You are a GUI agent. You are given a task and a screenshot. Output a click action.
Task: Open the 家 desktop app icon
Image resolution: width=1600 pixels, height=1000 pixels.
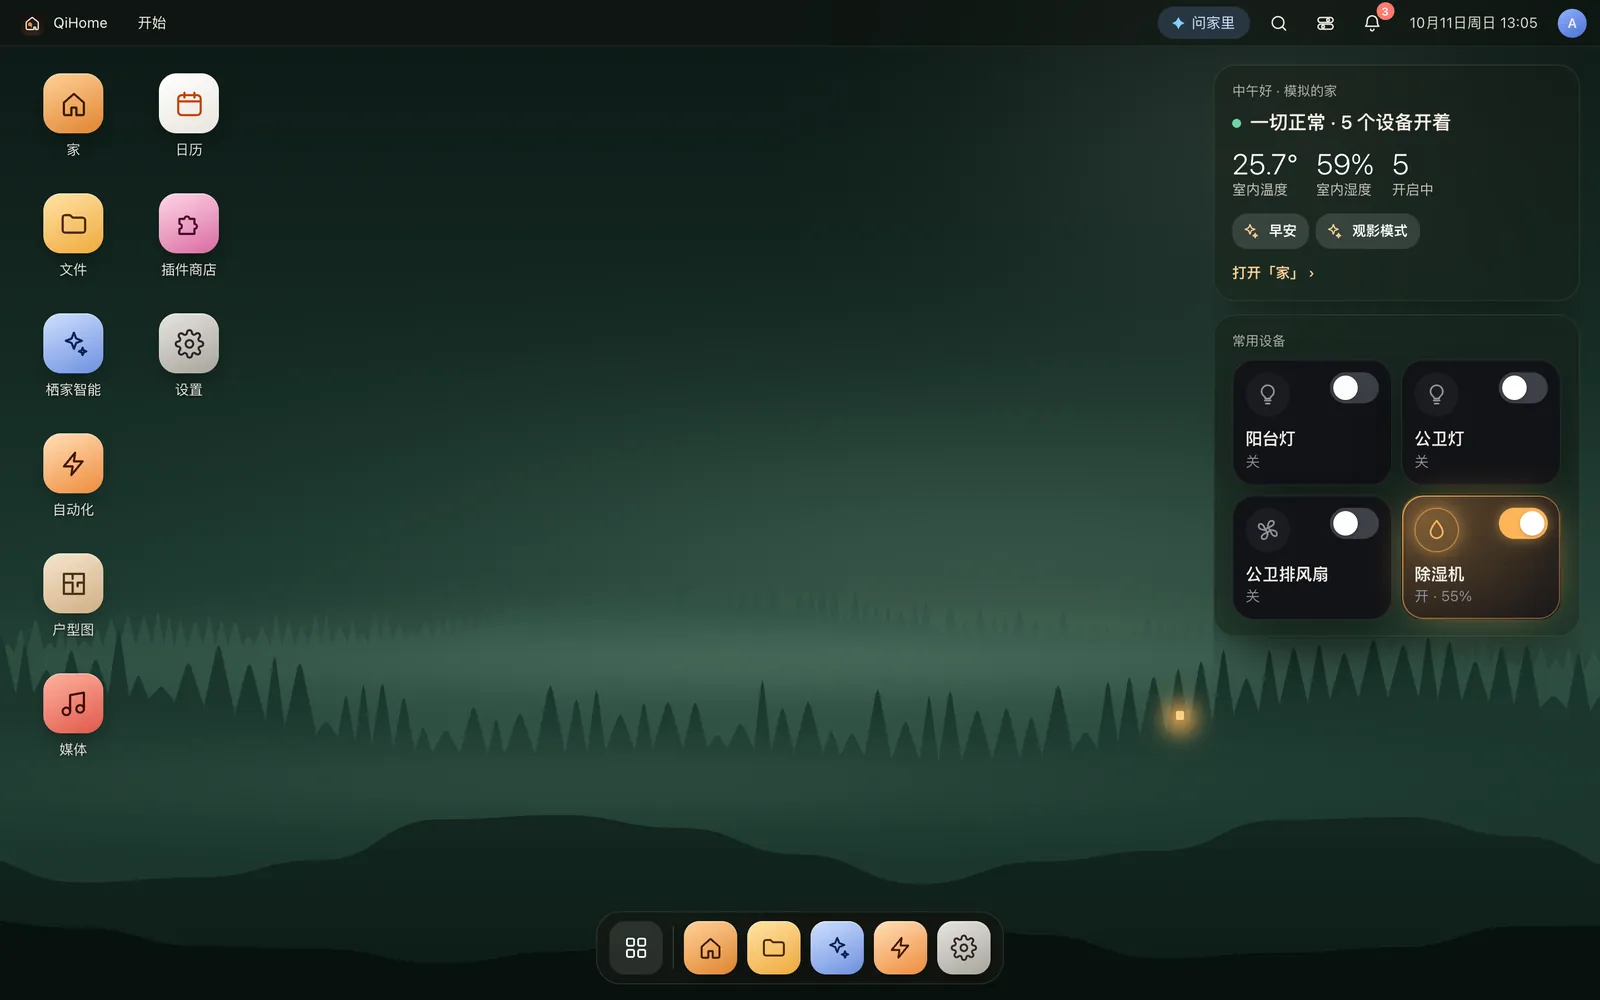coord(73,104)
